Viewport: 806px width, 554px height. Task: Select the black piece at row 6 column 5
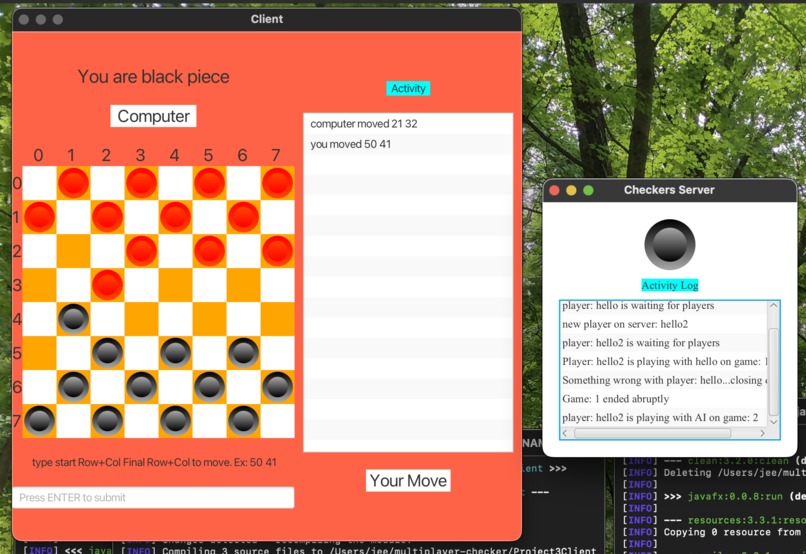pyautogui.click(x=209, y=387)
